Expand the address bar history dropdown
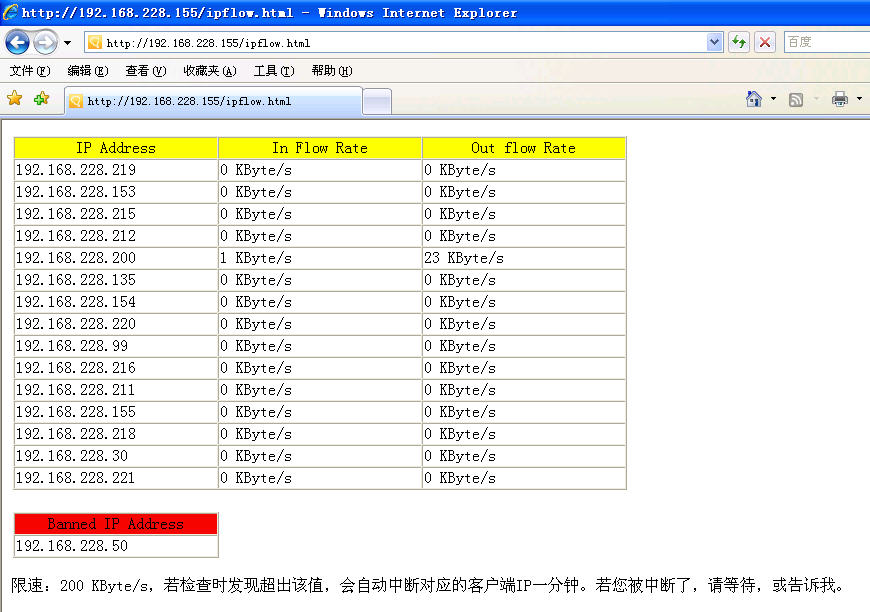 click(714, 43)
